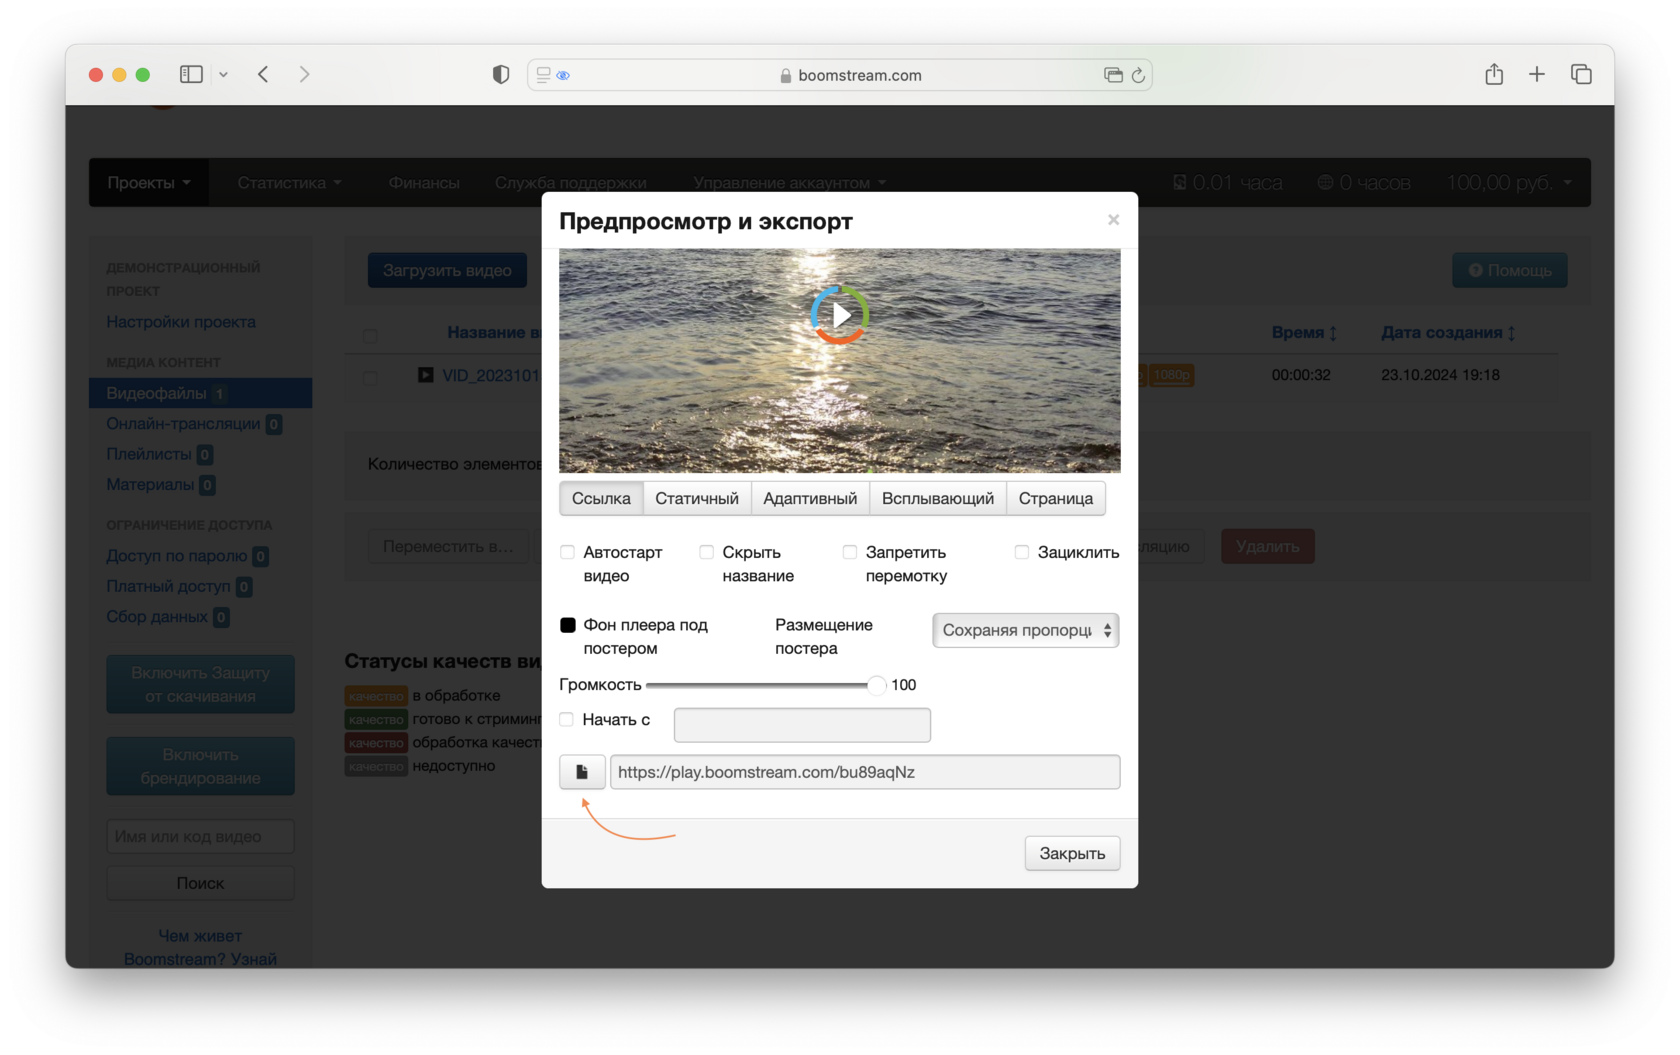Select the Адаптивный tab
The width and height of the screenshot is (1680, 1055).
coord(810,498)
